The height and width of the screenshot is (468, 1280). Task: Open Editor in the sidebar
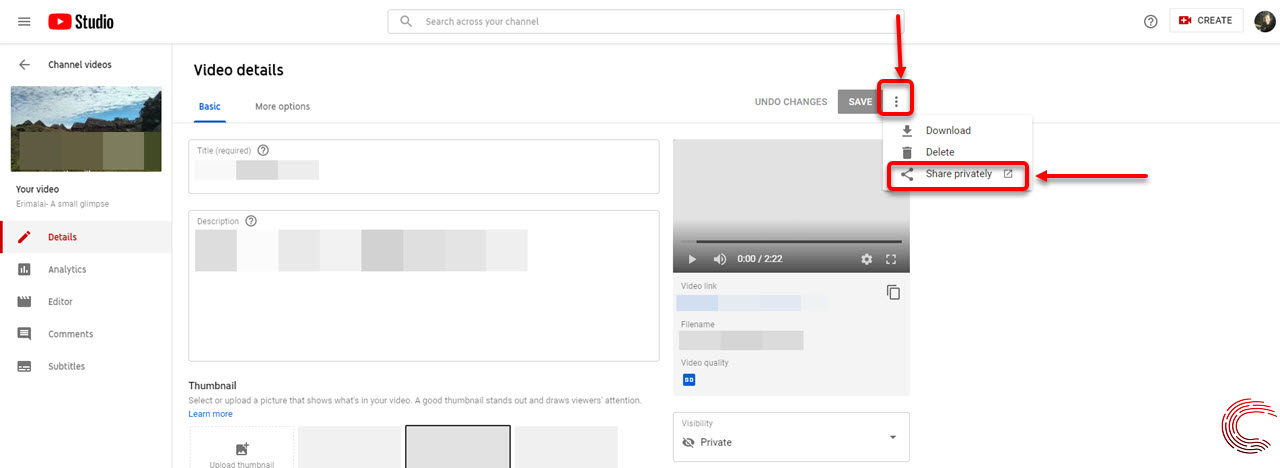pos(86,301)
